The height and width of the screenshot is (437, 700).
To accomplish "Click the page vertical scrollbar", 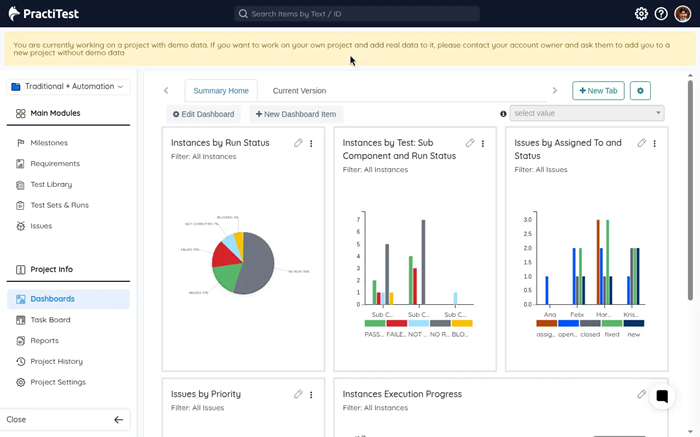I will click(x=690, y=190).
